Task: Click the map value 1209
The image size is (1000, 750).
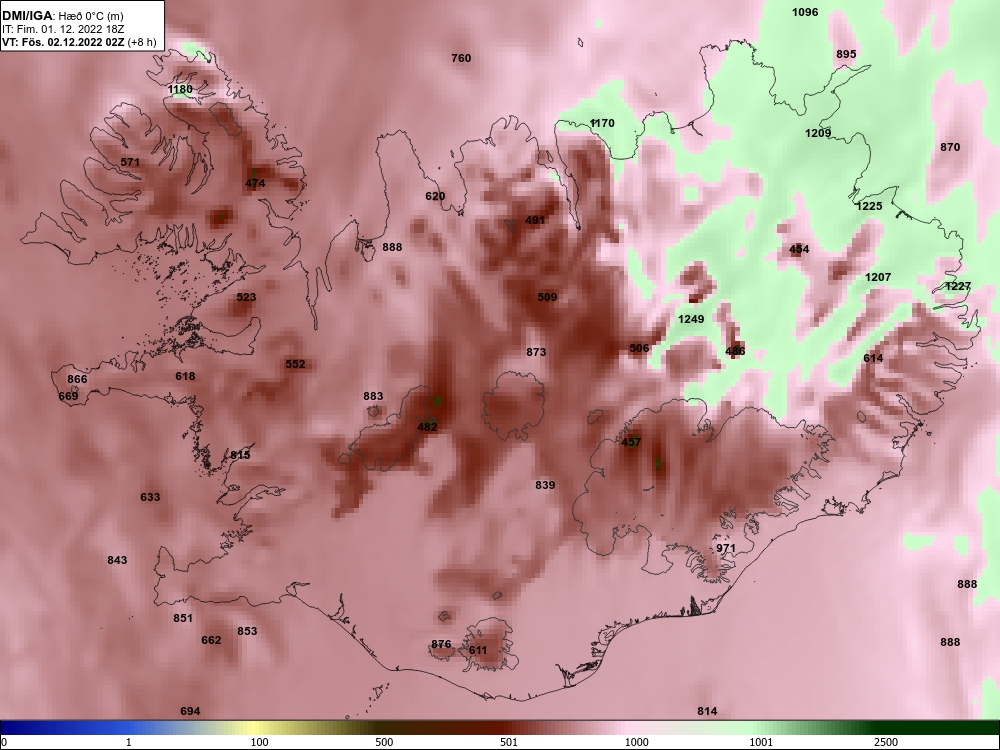Action: tap(818, 133)
